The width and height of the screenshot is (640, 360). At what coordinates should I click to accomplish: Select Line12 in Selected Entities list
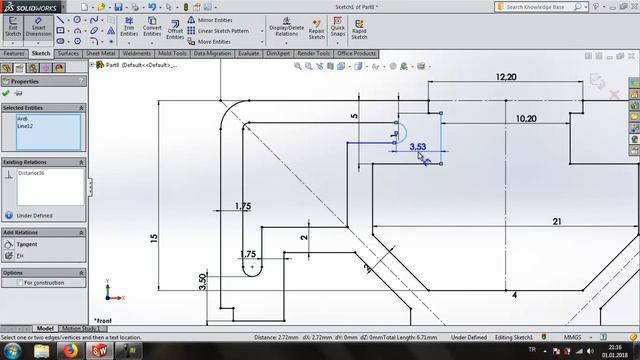pos(25,126)
